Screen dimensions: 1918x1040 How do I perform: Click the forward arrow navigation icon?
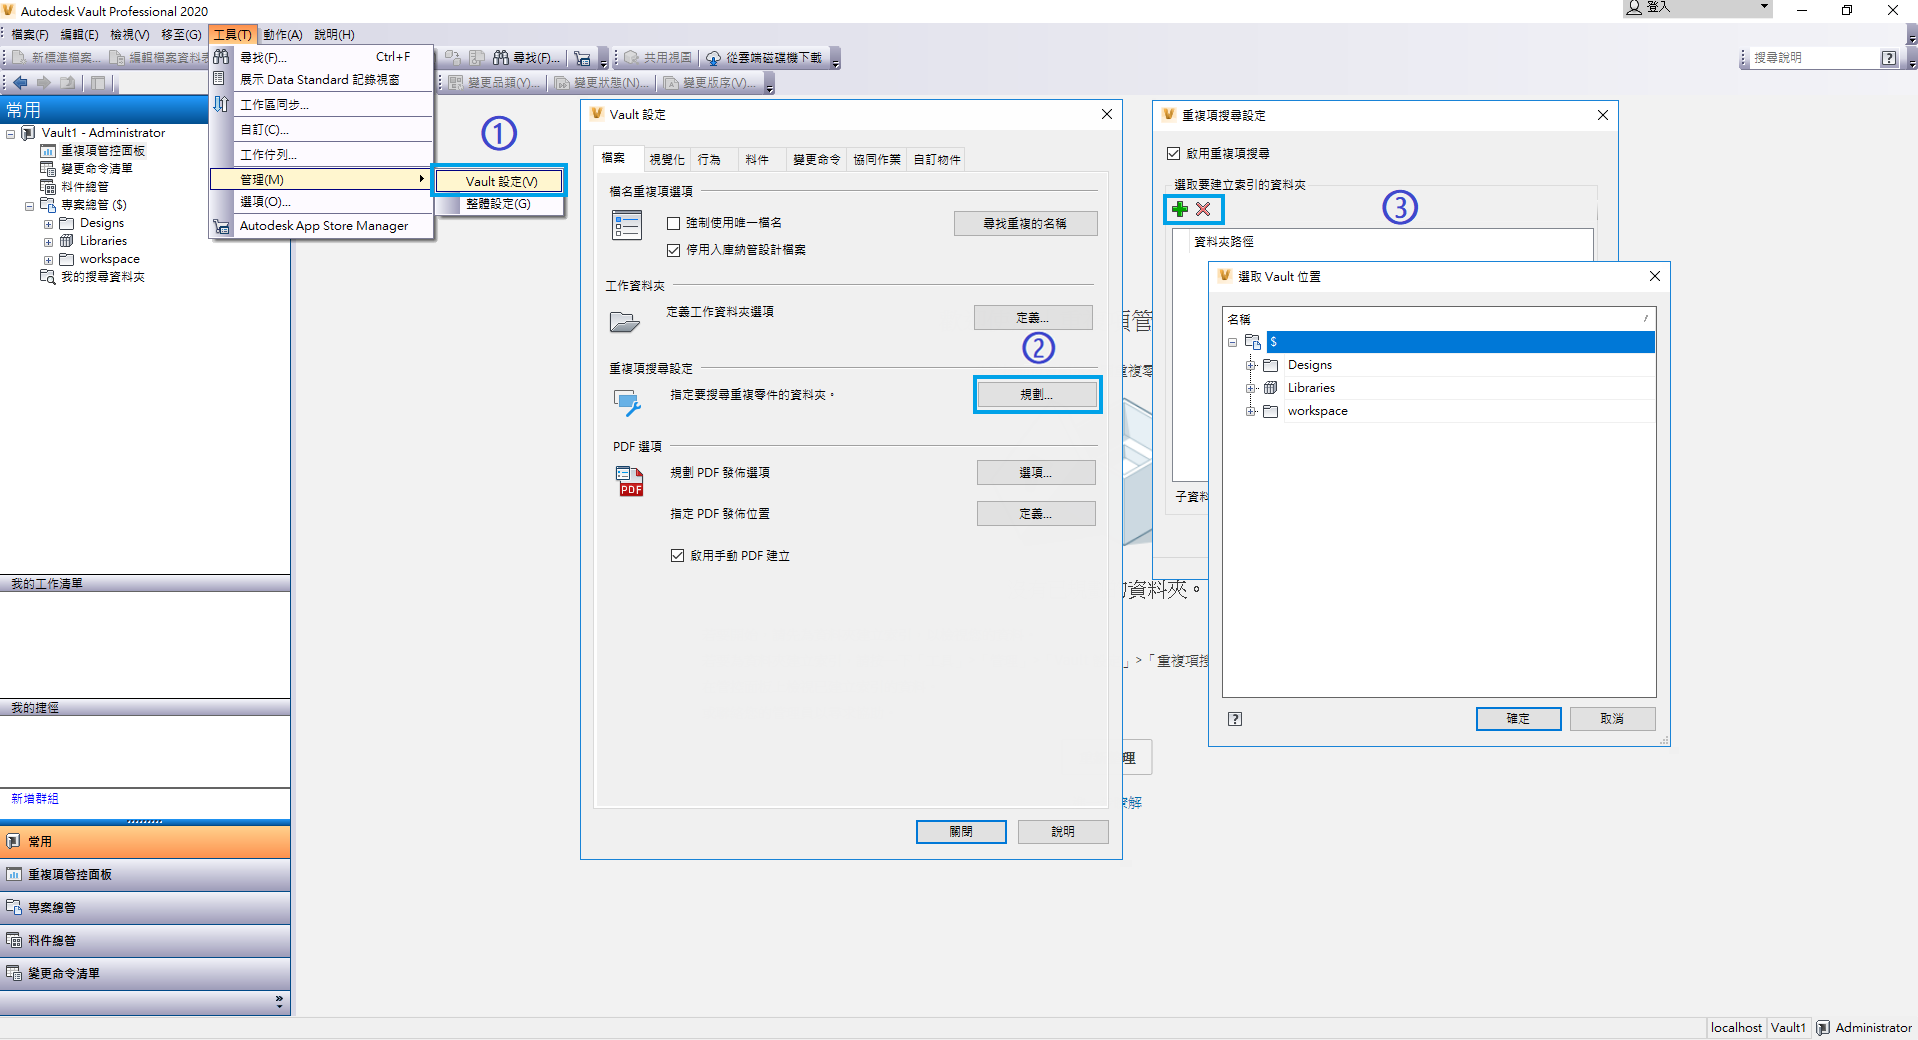pos(43,83)
